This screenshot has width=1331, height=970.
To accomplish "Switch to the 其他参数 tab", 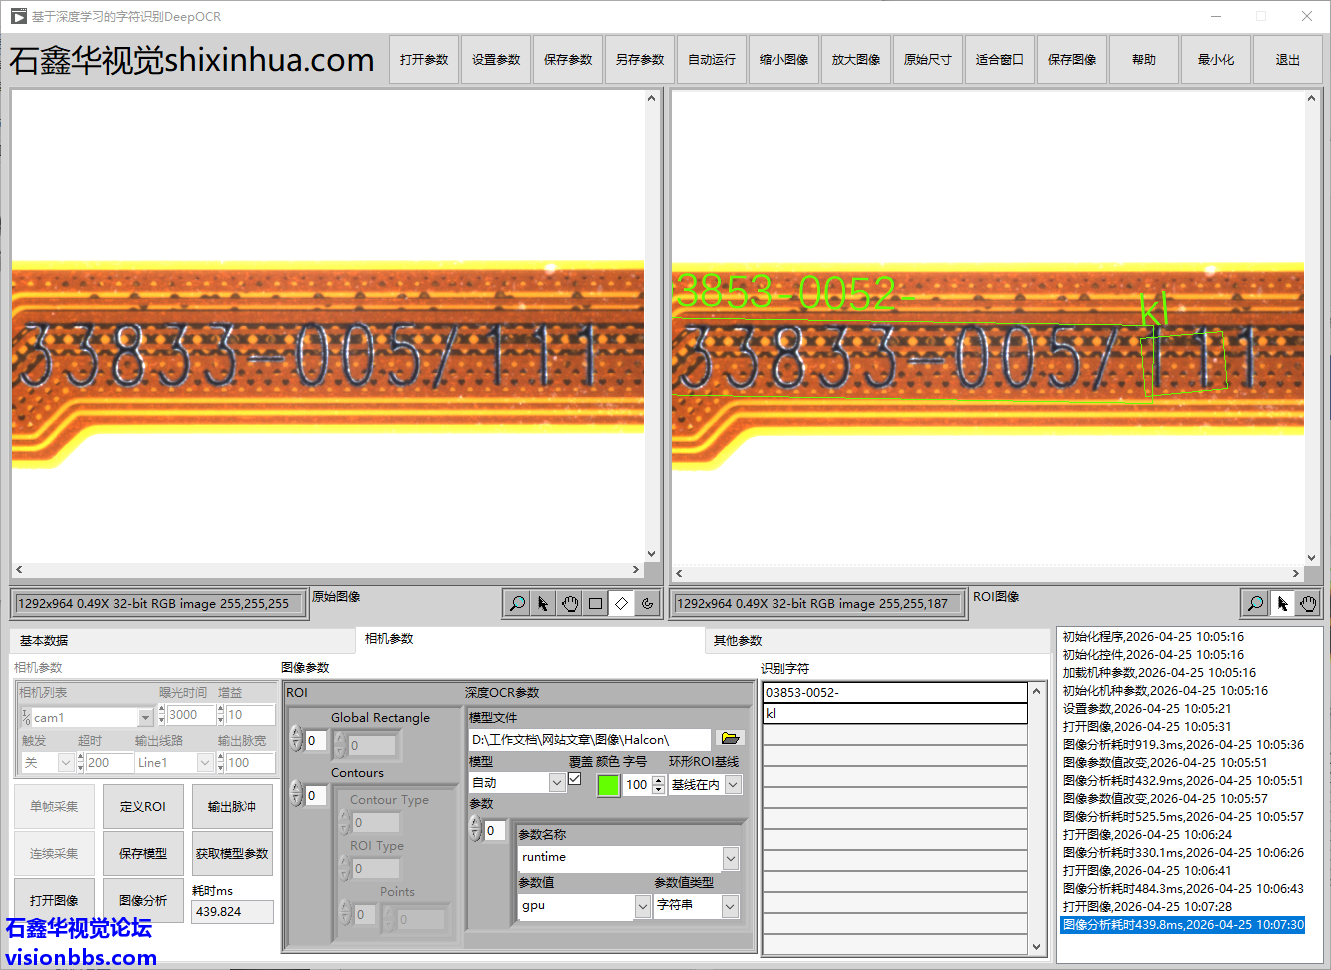I will pos(738,641).
